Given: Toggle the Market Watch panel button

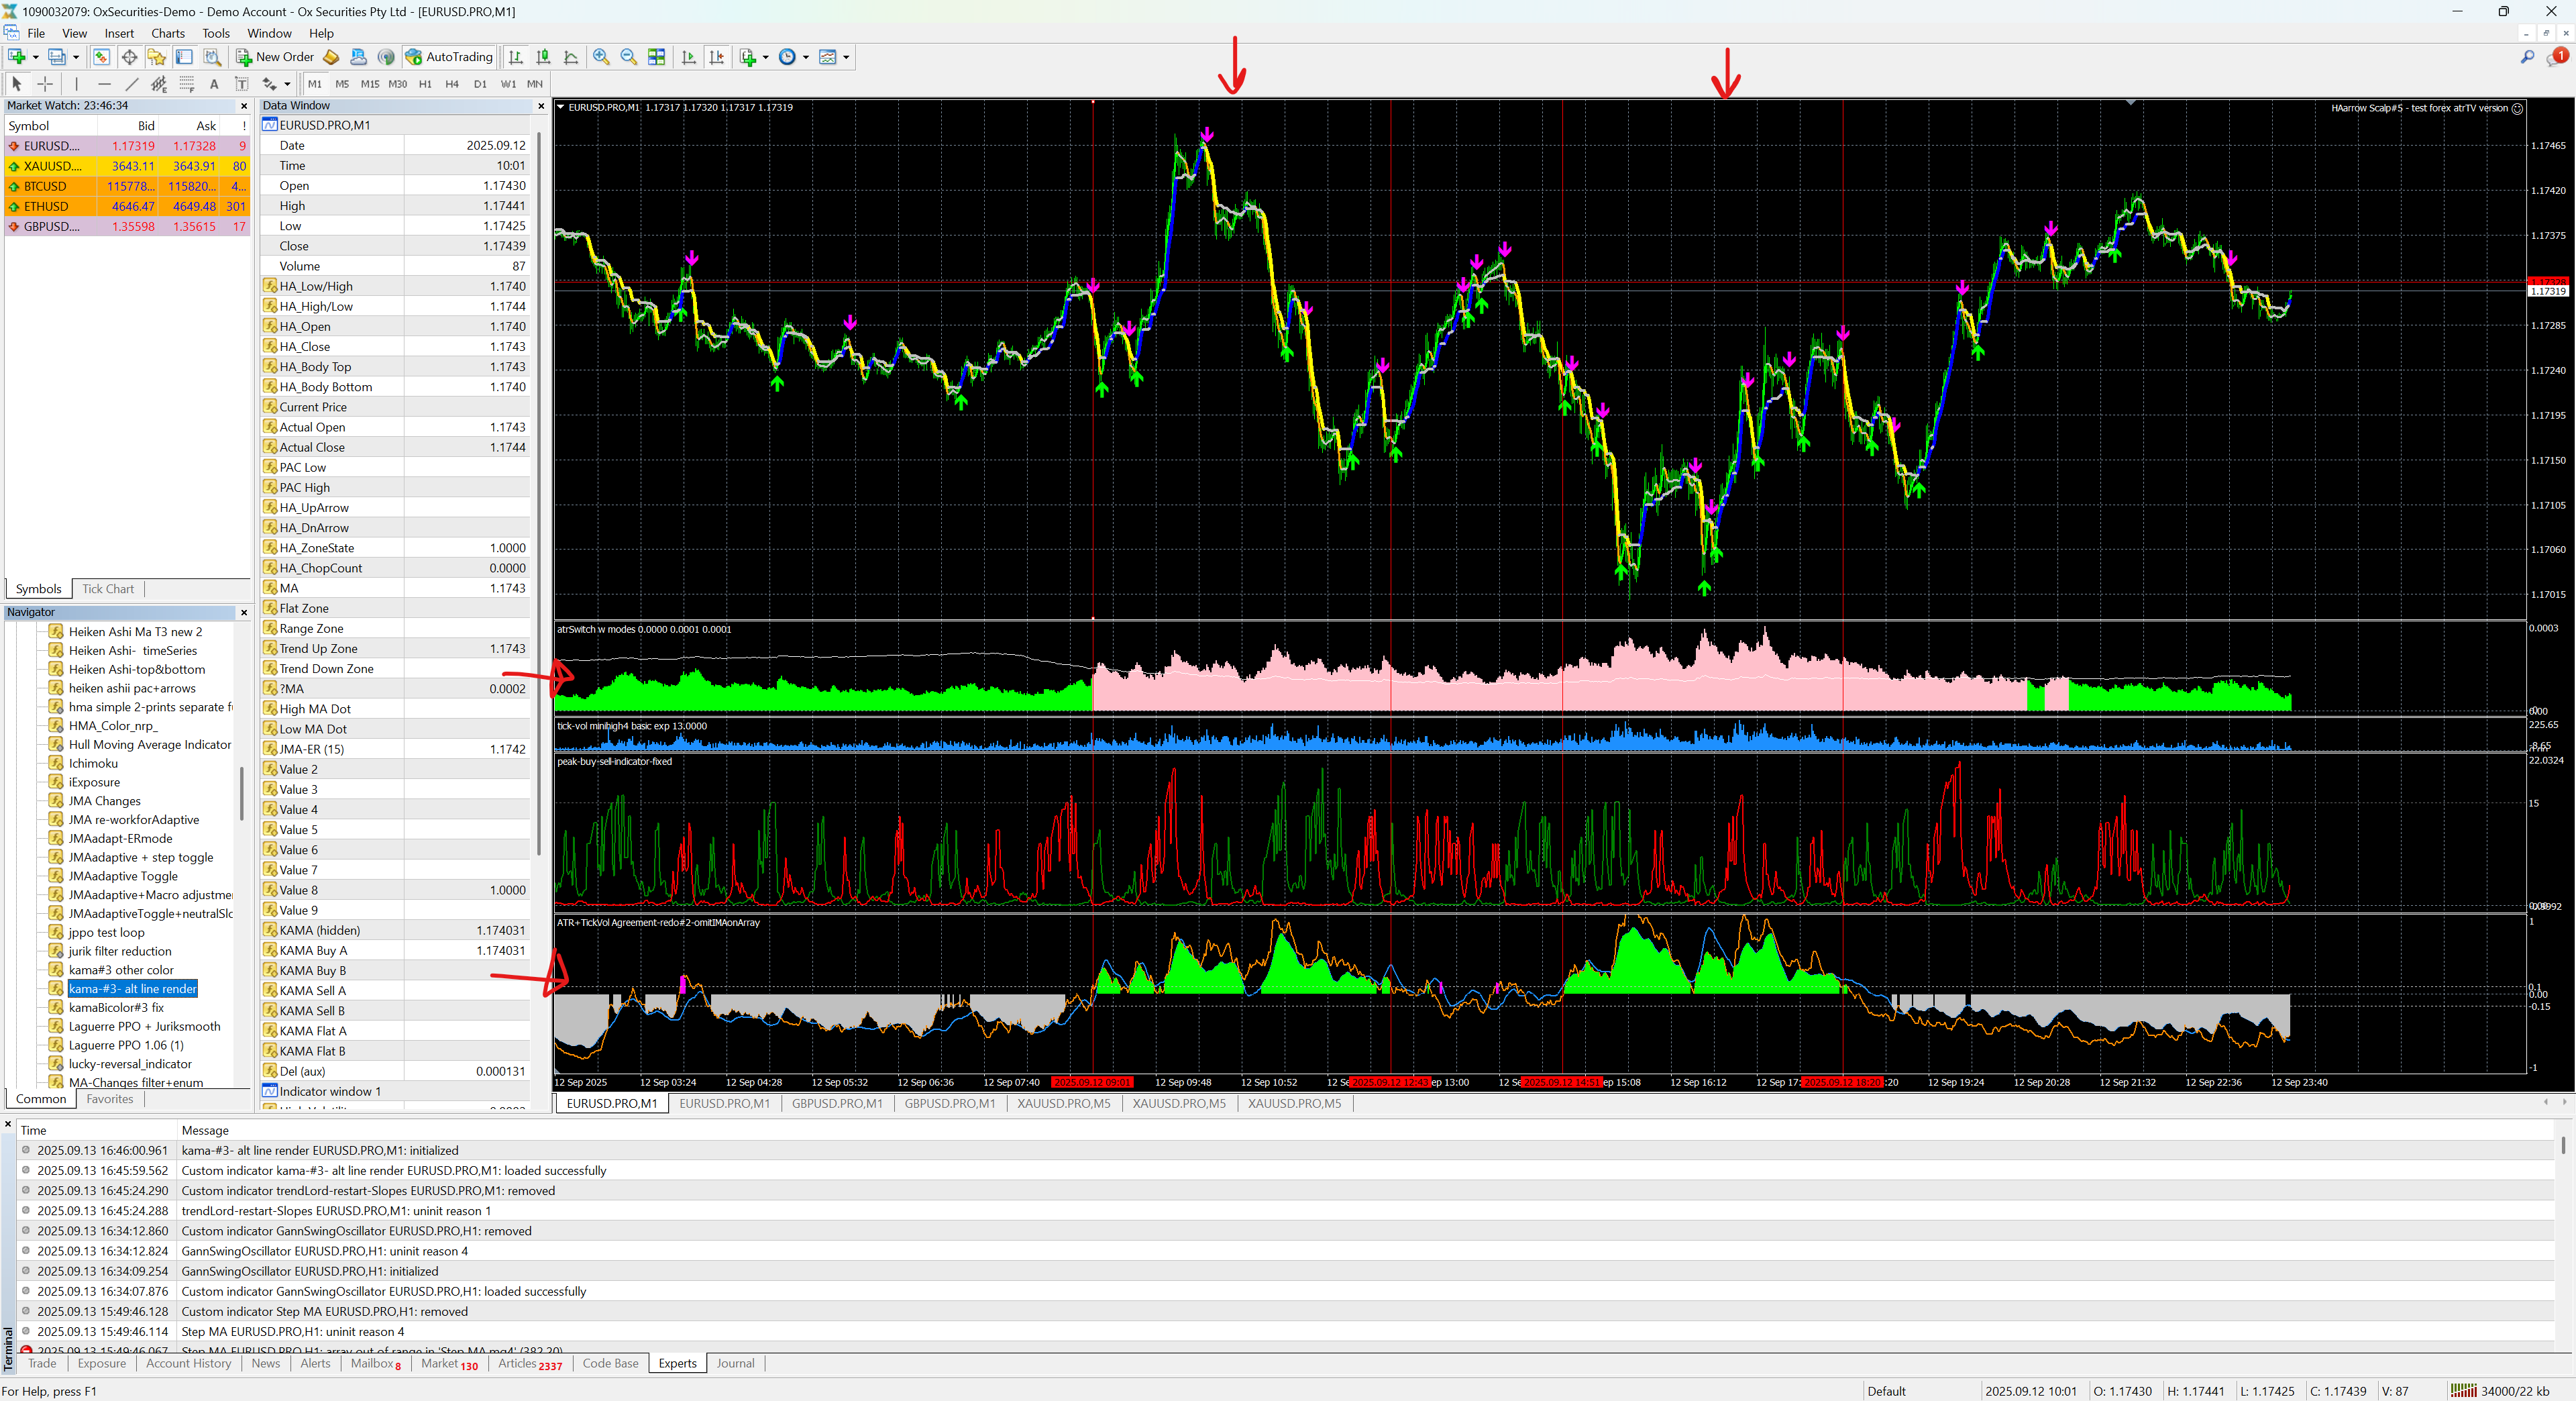Looking at the screenshot, I should pos(101,57).
